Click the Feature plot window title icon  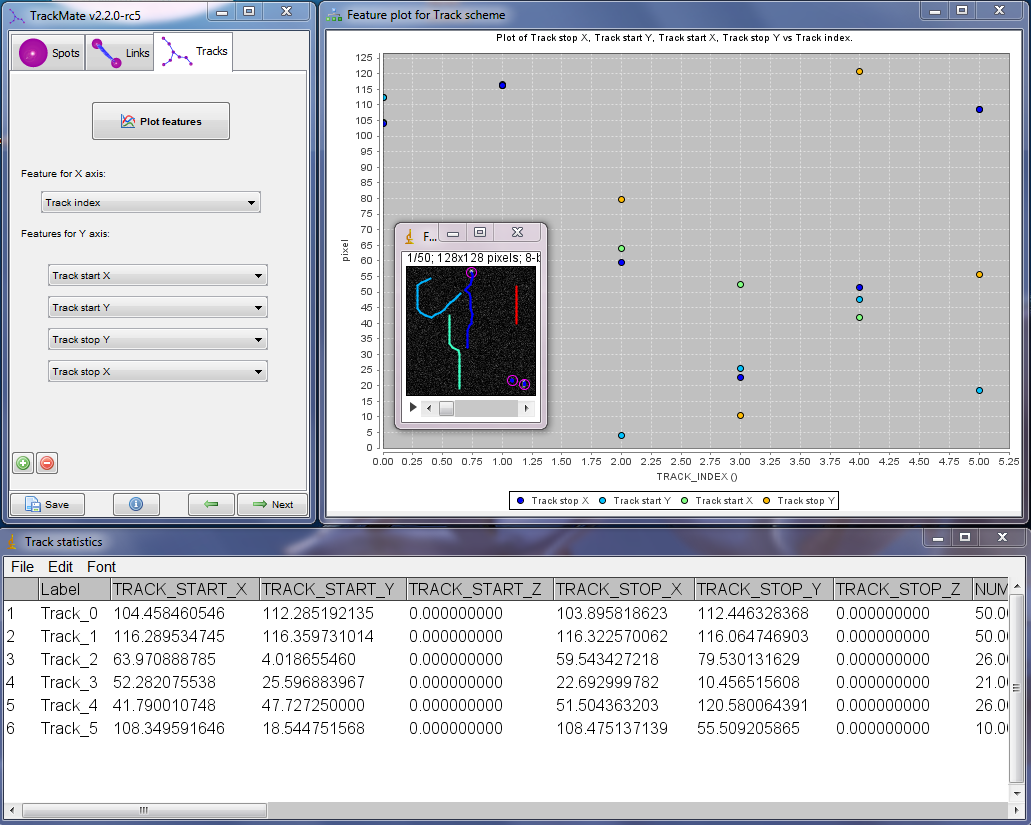(334, 15)
